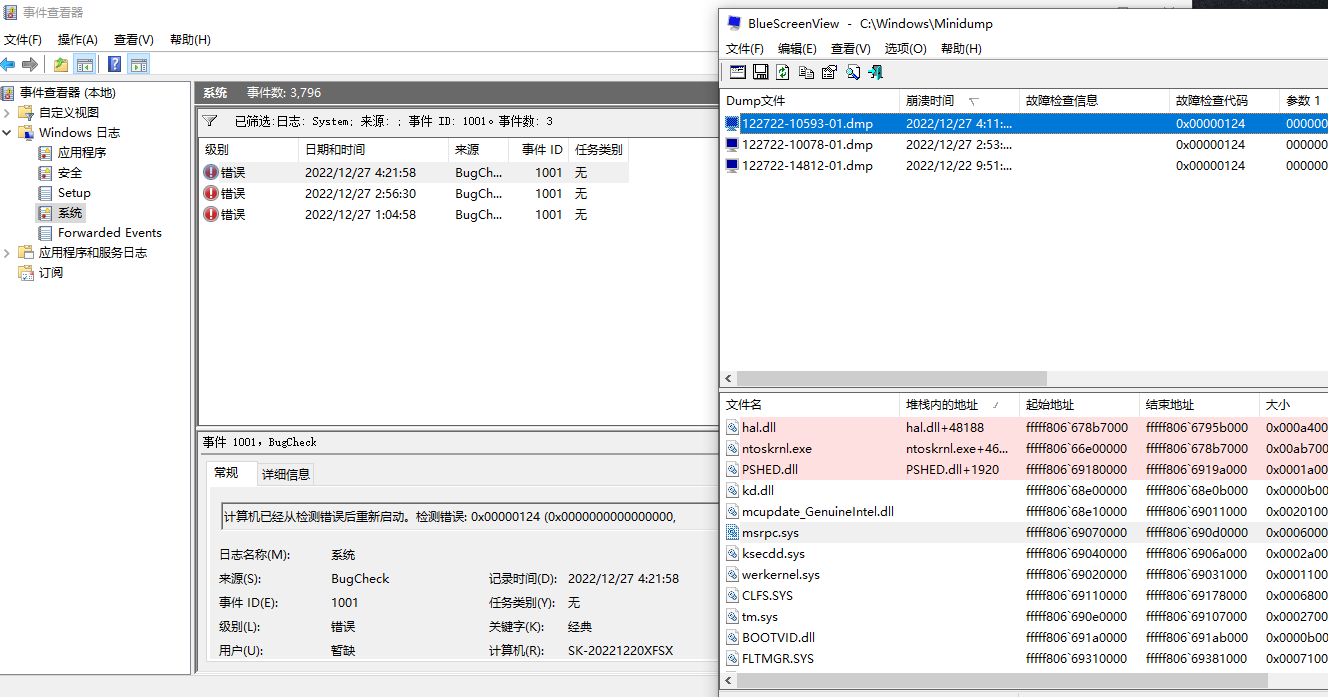
Task: Switch to the 常规 tab in event details
Action: tap(227, 473)
